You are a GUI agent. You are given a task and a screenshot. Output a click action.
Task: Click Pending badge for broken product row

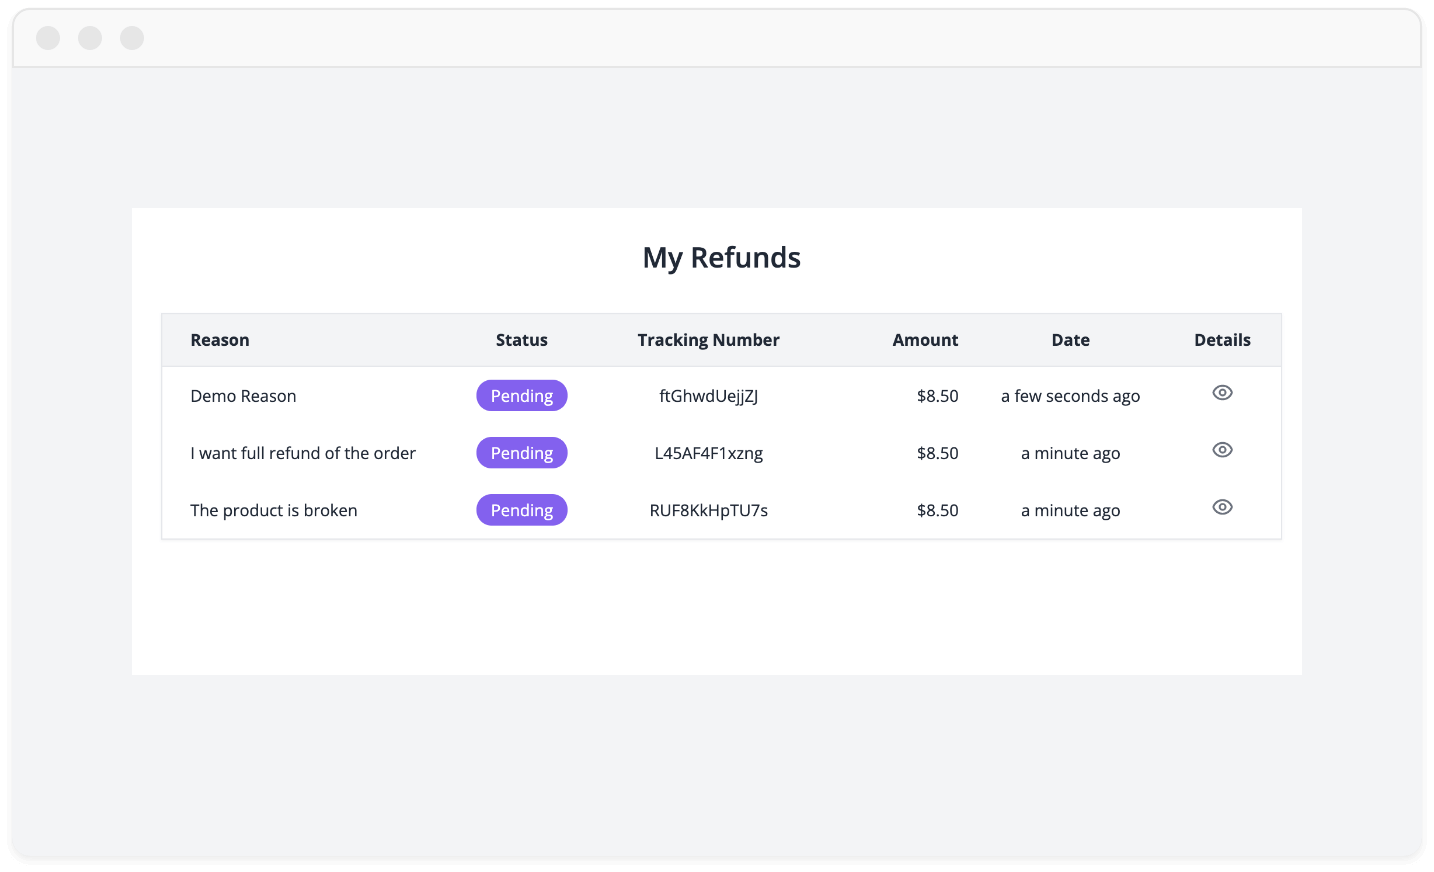pyautogui.click(x=521, y=510)
